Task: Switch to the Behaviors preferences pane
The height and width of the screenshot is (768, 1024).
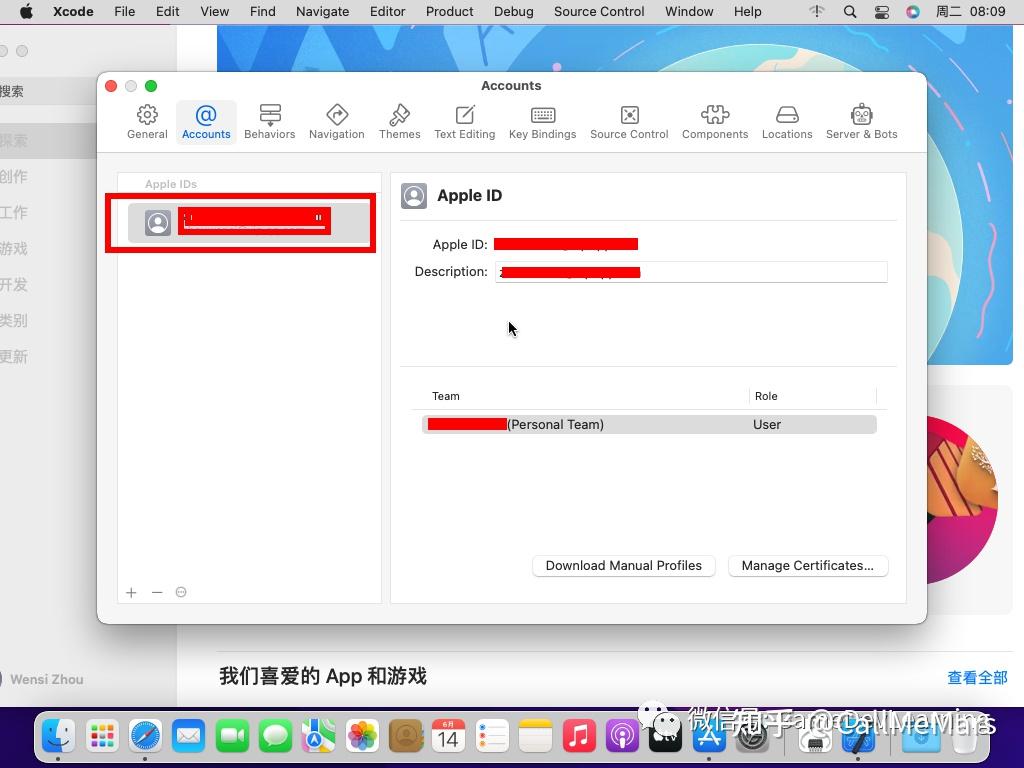Action: [270, 122]
